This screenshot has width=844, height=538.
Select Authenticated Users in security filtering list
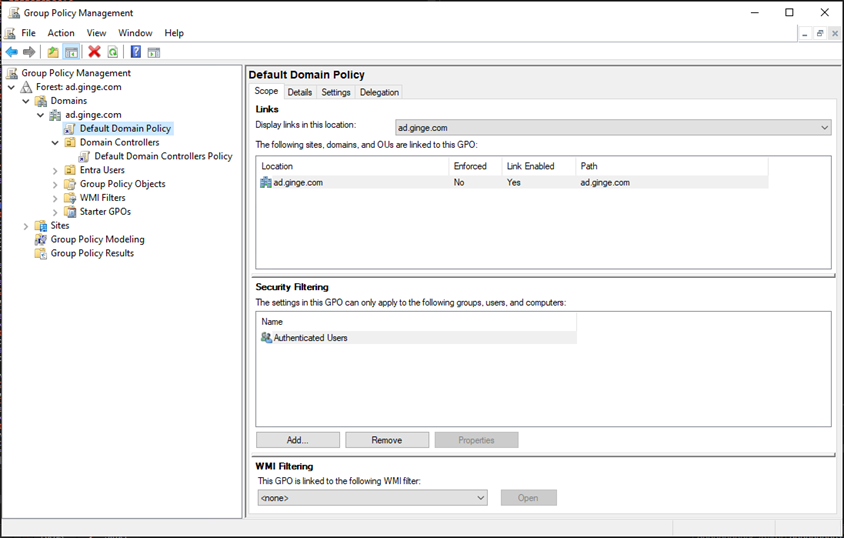coord(417,337)
